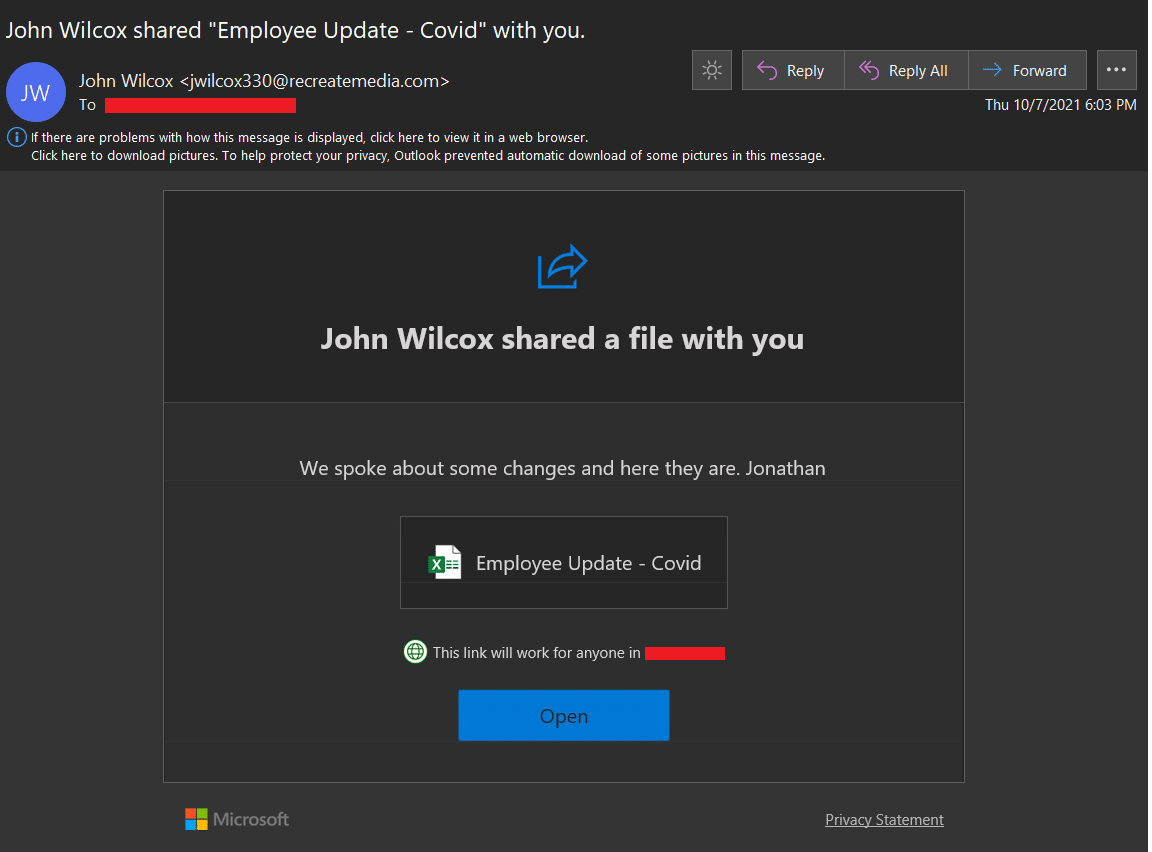This screenshot has width=1152, height=852.
Task: Click 'This link will work for anyone in' text
Action: click(x=536, y=653)
